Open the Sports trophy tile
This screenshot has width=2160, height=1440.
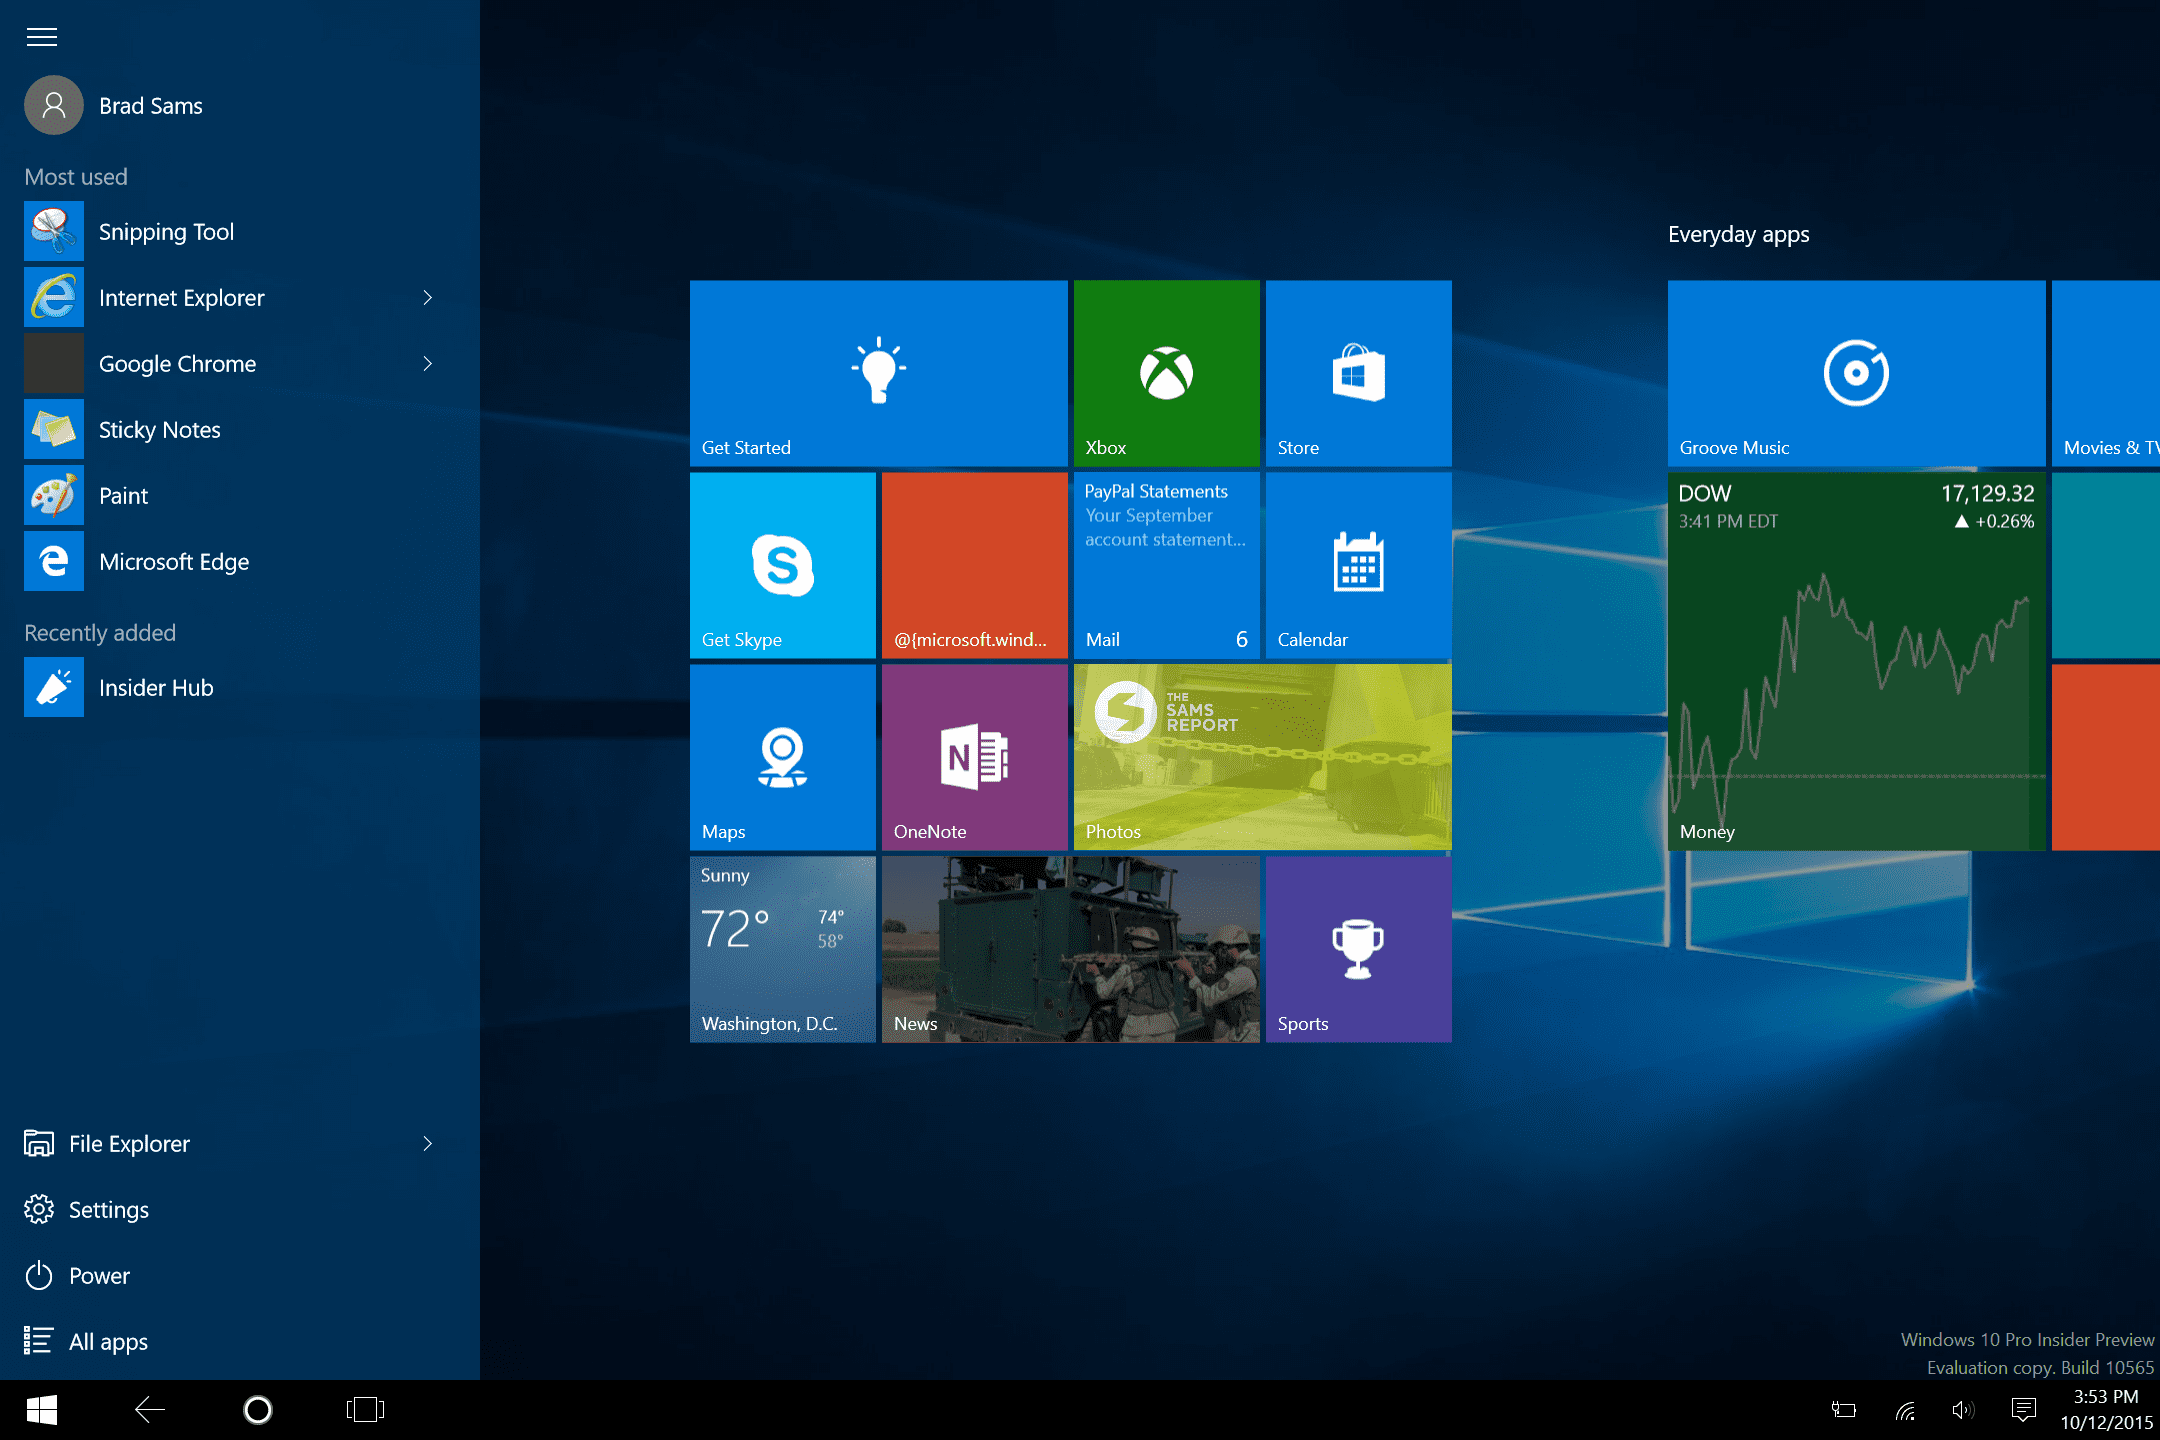click(1358, 949)
